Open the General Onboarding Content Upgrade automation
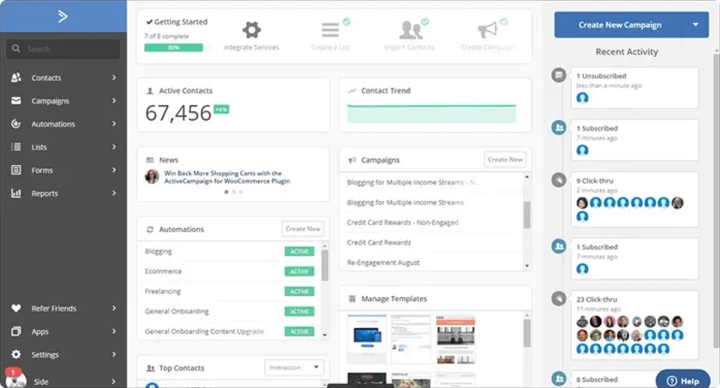Viewport: 720px width, 388px height. pos(204,332)
